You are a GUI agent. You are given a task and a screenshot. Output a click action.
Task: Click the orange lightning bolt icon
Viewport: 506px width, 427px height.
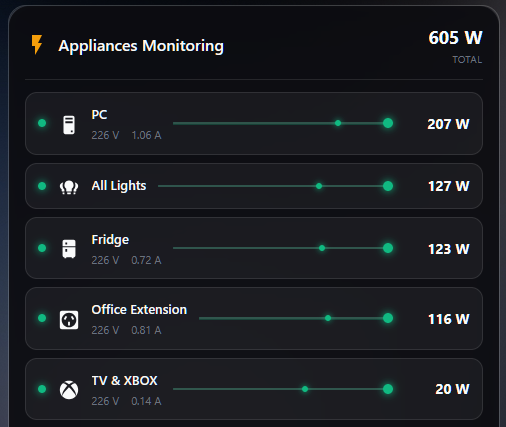tap(37, 44)
